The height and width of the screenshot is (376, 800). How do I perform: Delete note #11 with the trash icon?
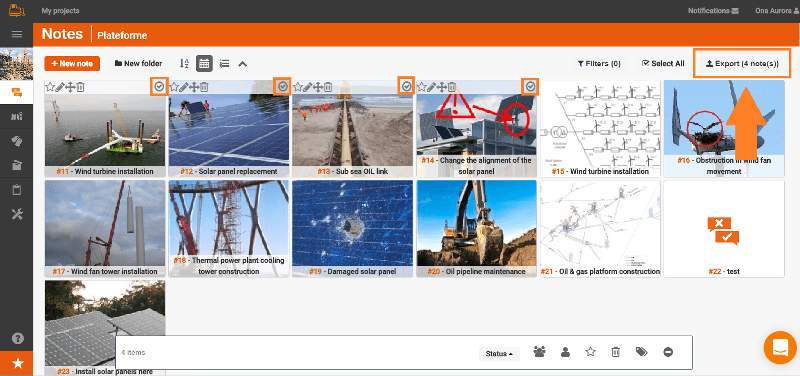pyautogui.click(x=80, y=87)
